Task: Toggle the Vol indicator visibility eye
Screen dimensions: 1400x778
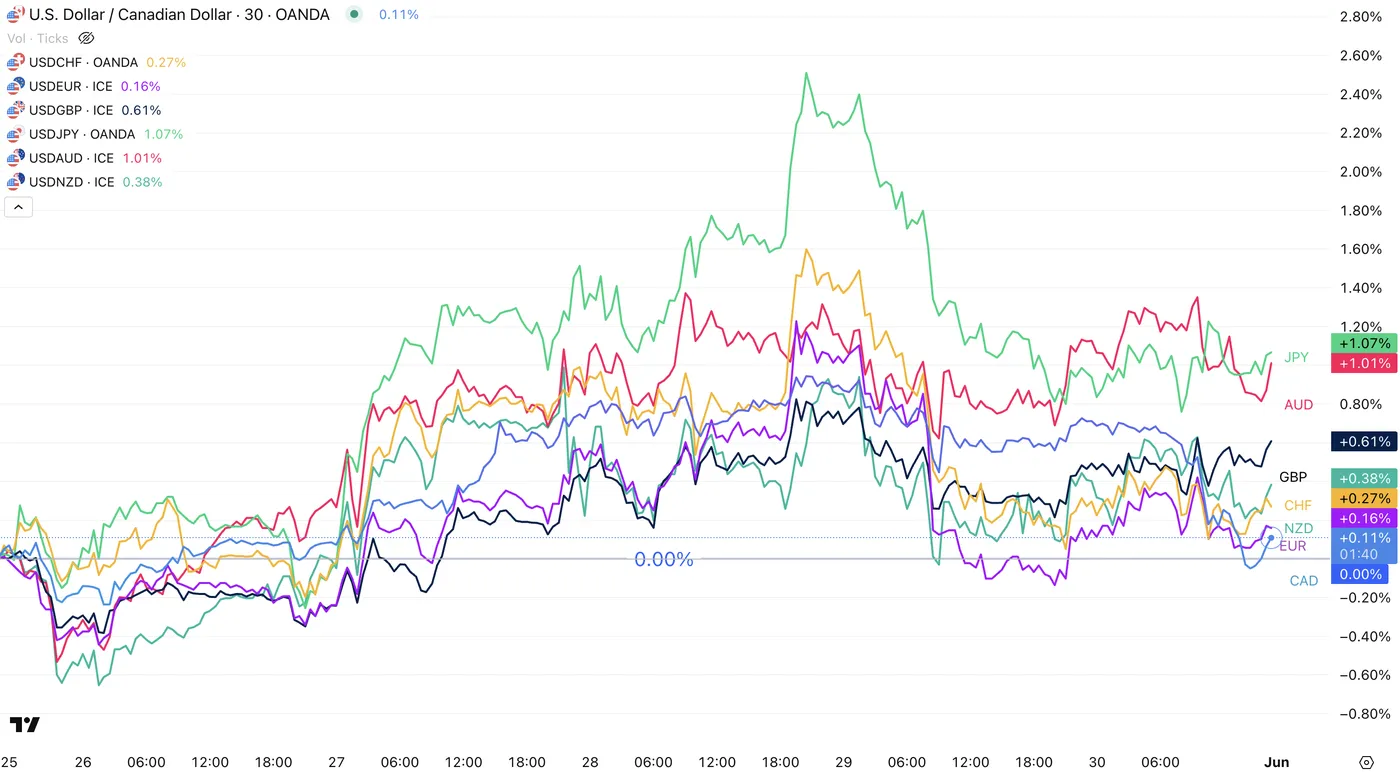Action: click(86, 39)
